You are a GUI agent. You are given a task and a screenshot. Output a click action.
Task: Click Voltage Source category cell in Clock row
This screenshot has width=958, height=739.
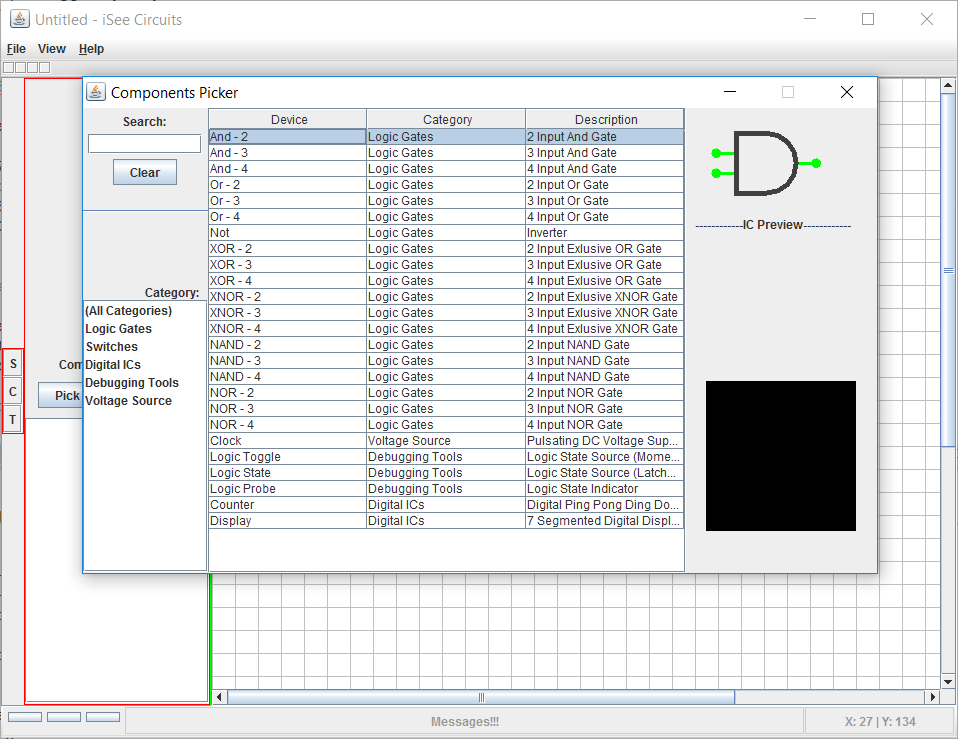[x=446, y=441]
